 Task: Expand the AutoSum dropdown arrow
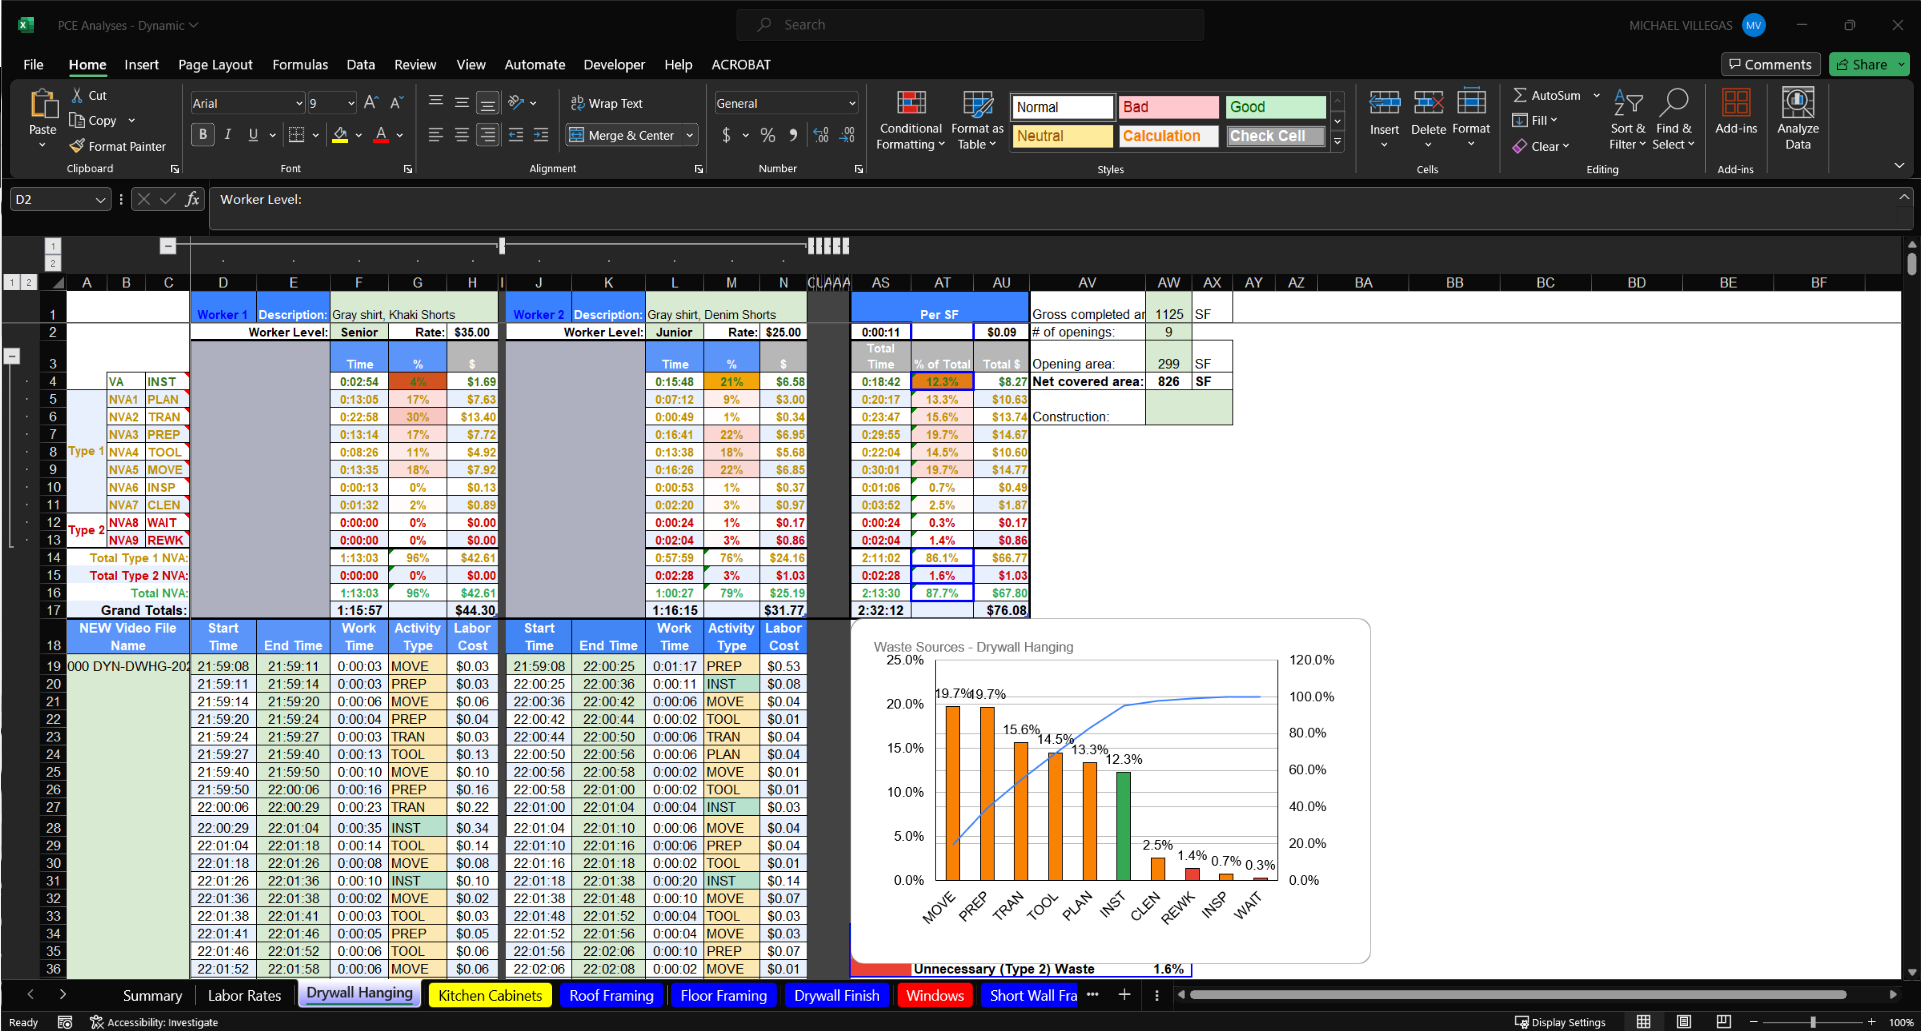click(1596, 95)
